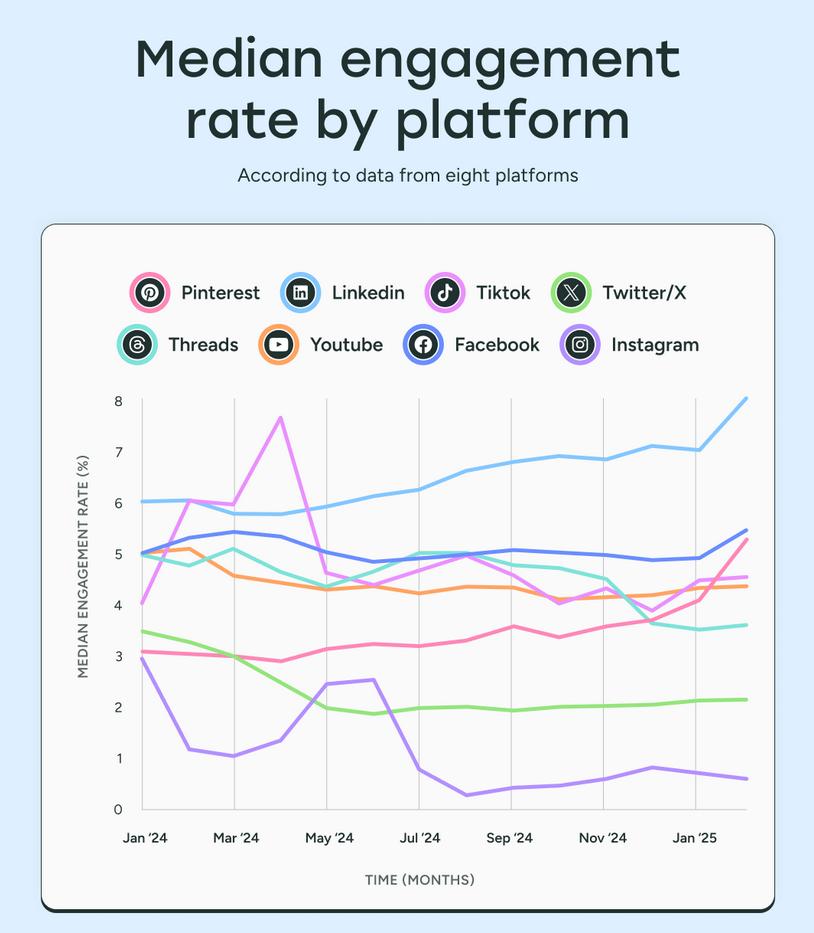
Task: Click the Tiktok line peak near 7.7
Action: 281,417
